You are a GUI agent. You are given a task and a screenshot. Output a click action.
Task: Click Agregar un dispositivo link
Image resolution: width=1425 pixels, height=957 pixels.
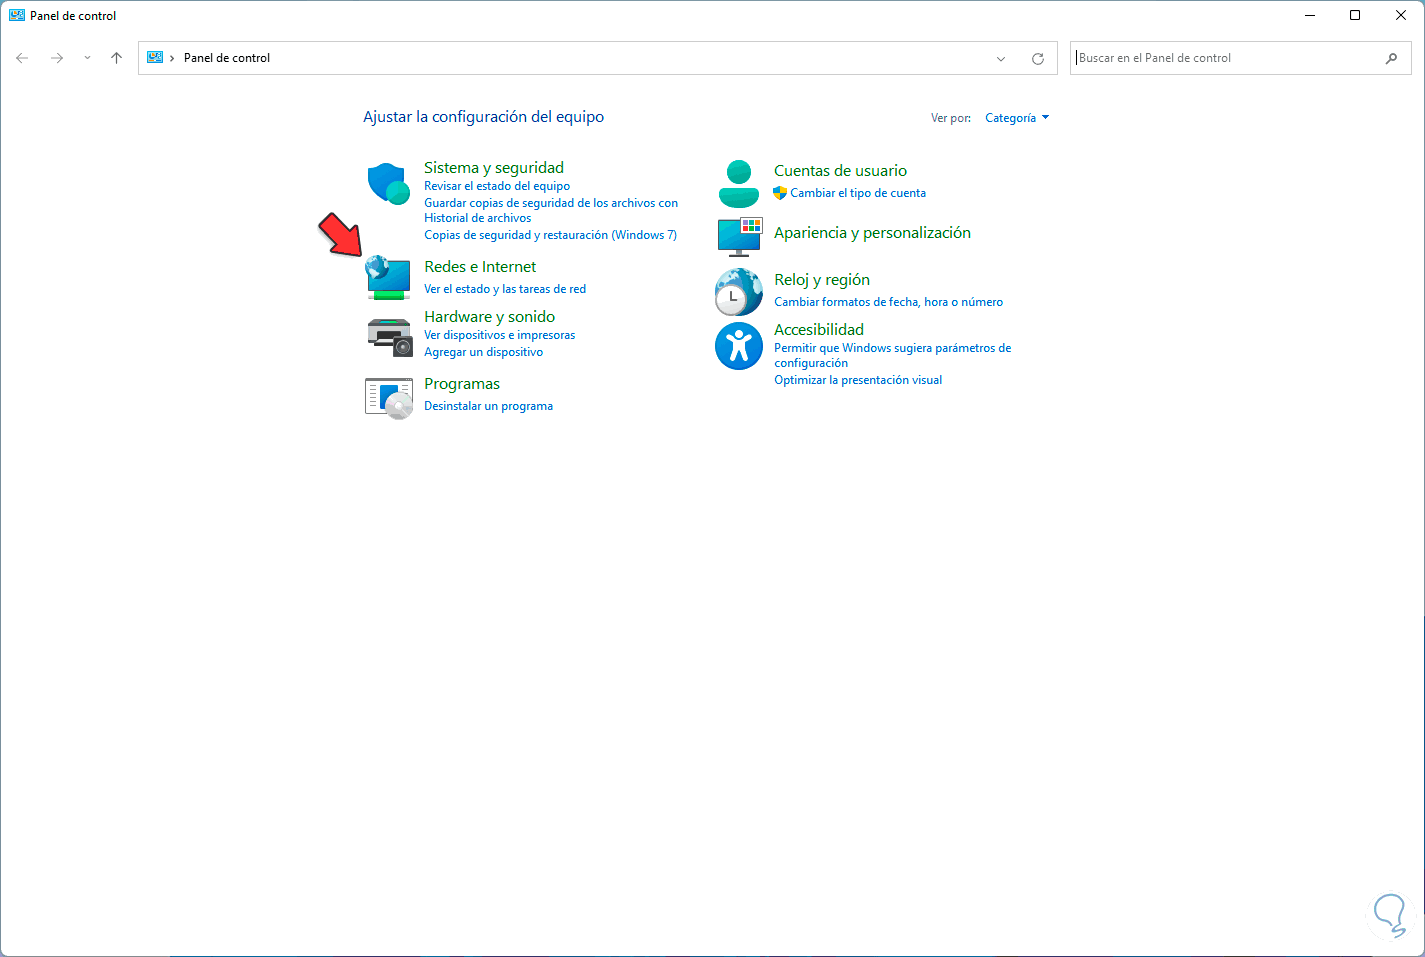[483, 352]
